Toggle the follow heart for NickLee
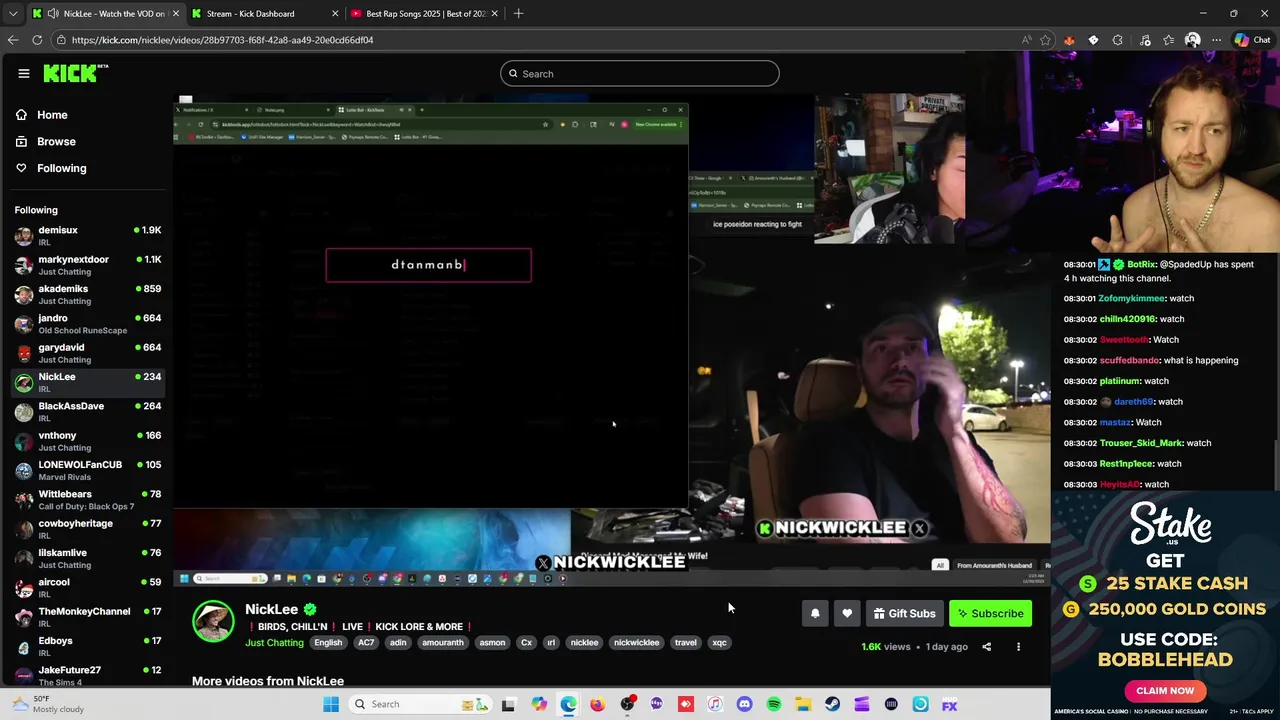Screen dimensions: 1280x720 (847, 613)
